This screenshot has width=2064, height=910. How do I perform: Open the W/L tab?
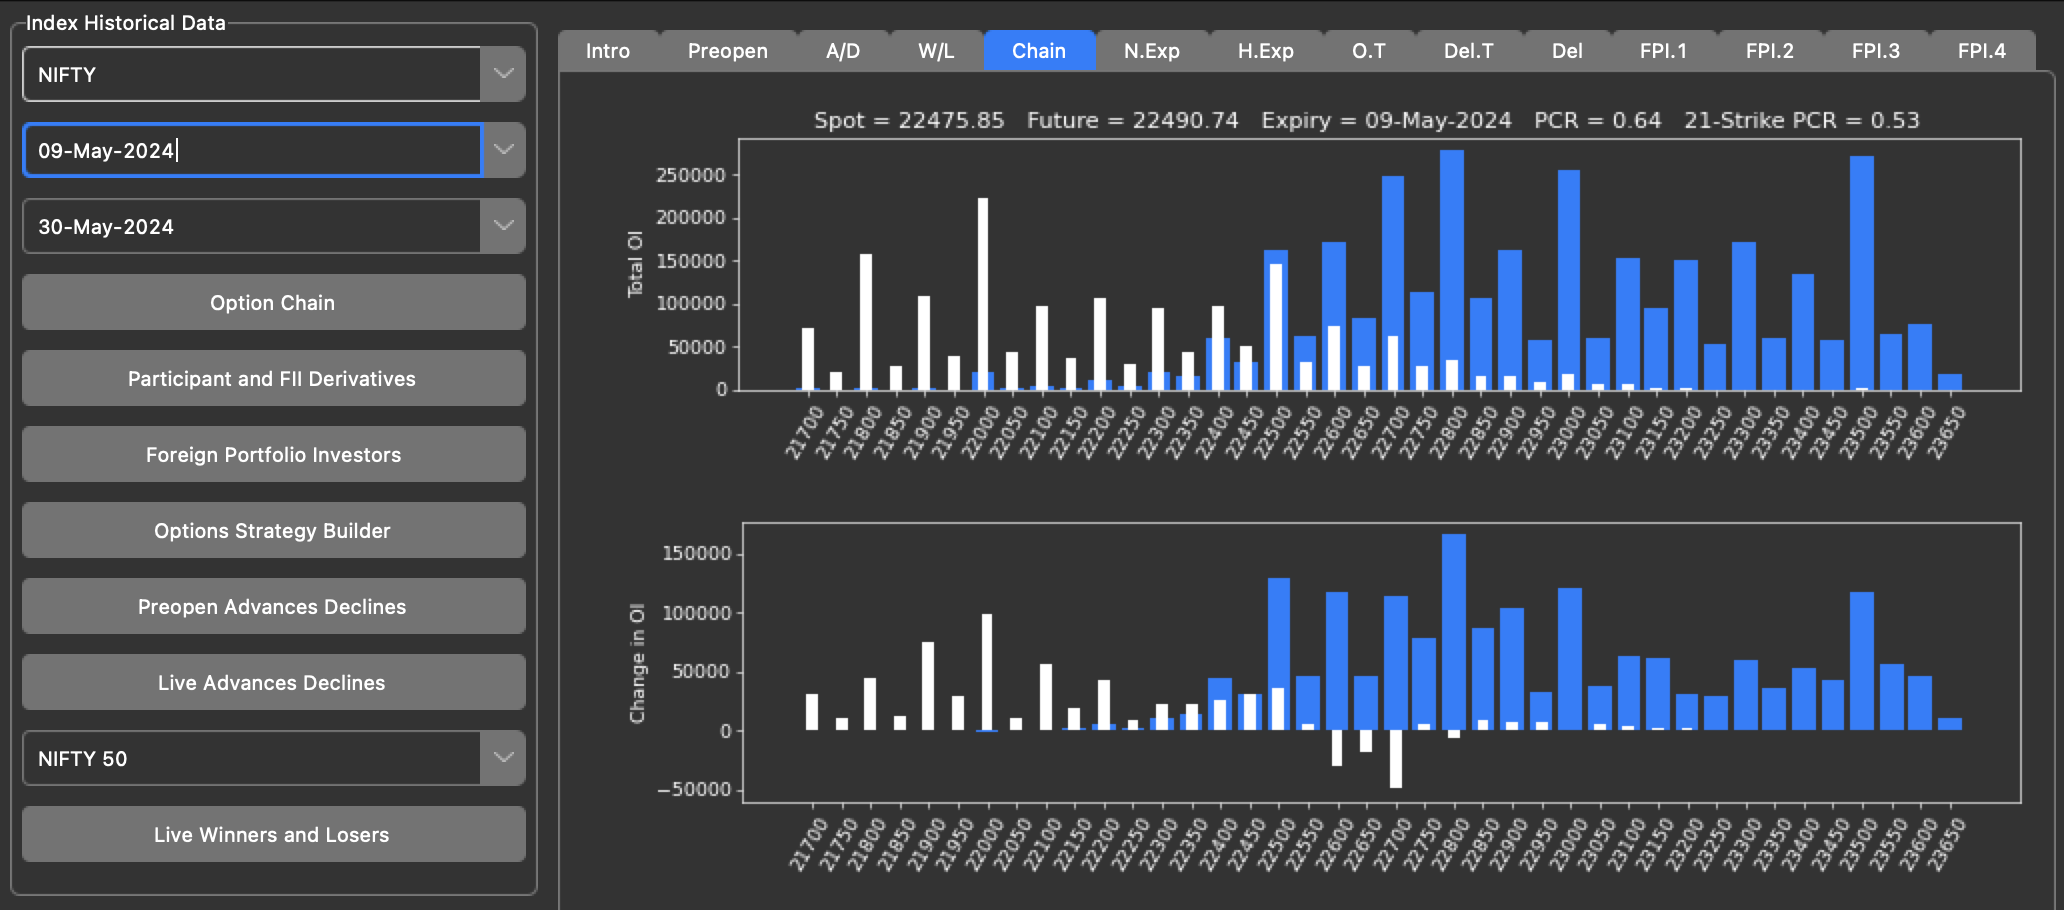(x=936, y=51)
